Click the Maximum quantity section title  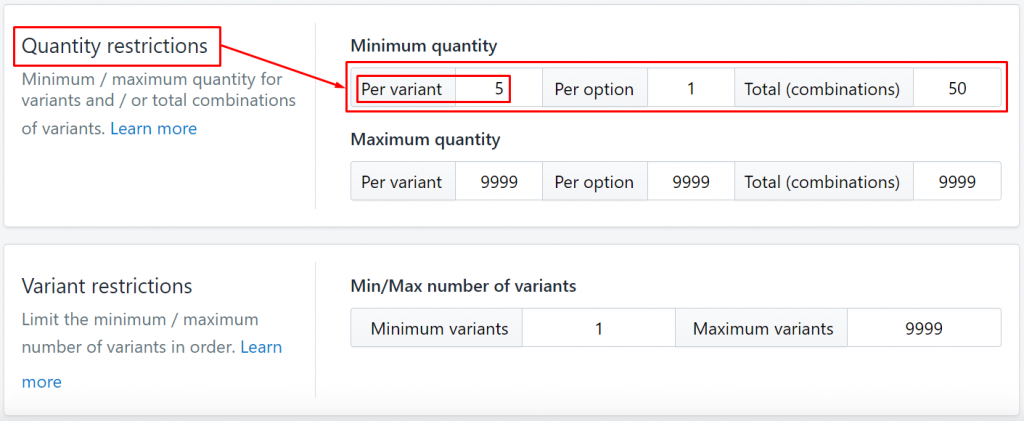tap(425, 139)
